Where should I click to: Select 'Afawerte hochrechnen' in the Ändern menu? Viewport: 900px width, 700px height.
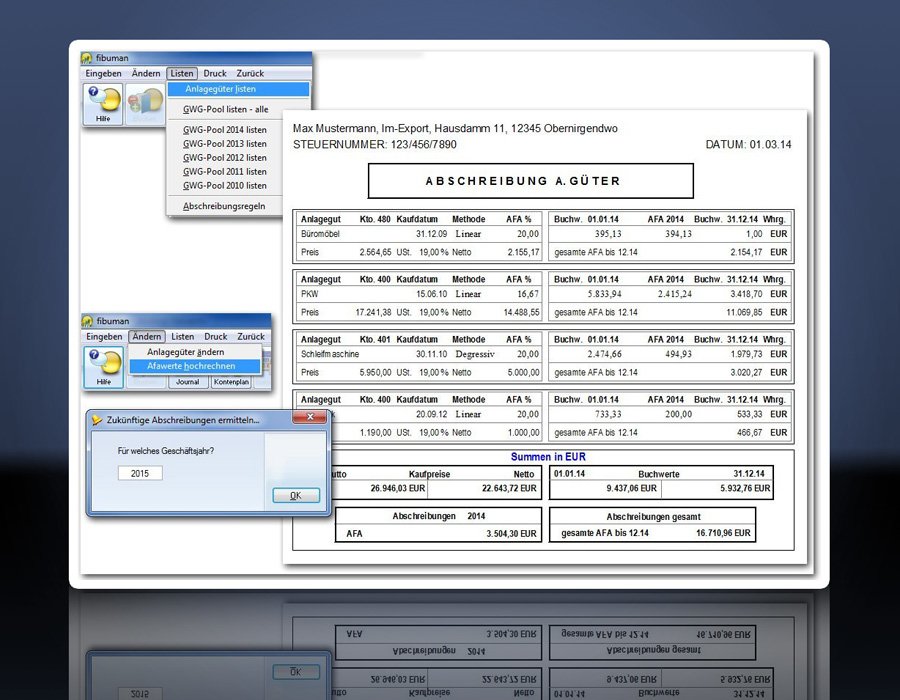[191, 367]
